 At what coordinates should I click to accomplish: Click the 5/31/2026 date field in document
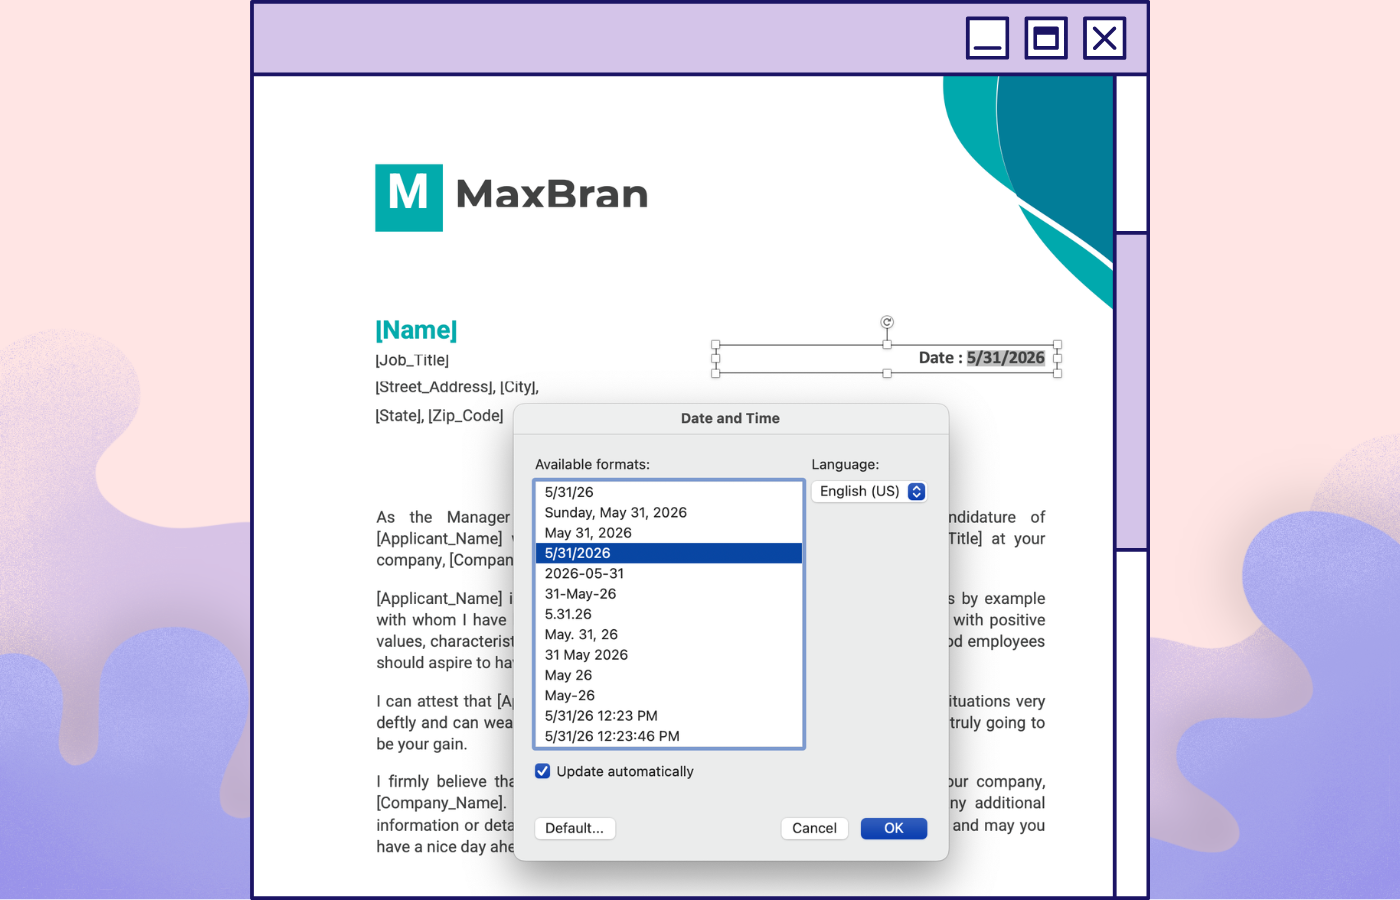click(x=1006, y=358)
